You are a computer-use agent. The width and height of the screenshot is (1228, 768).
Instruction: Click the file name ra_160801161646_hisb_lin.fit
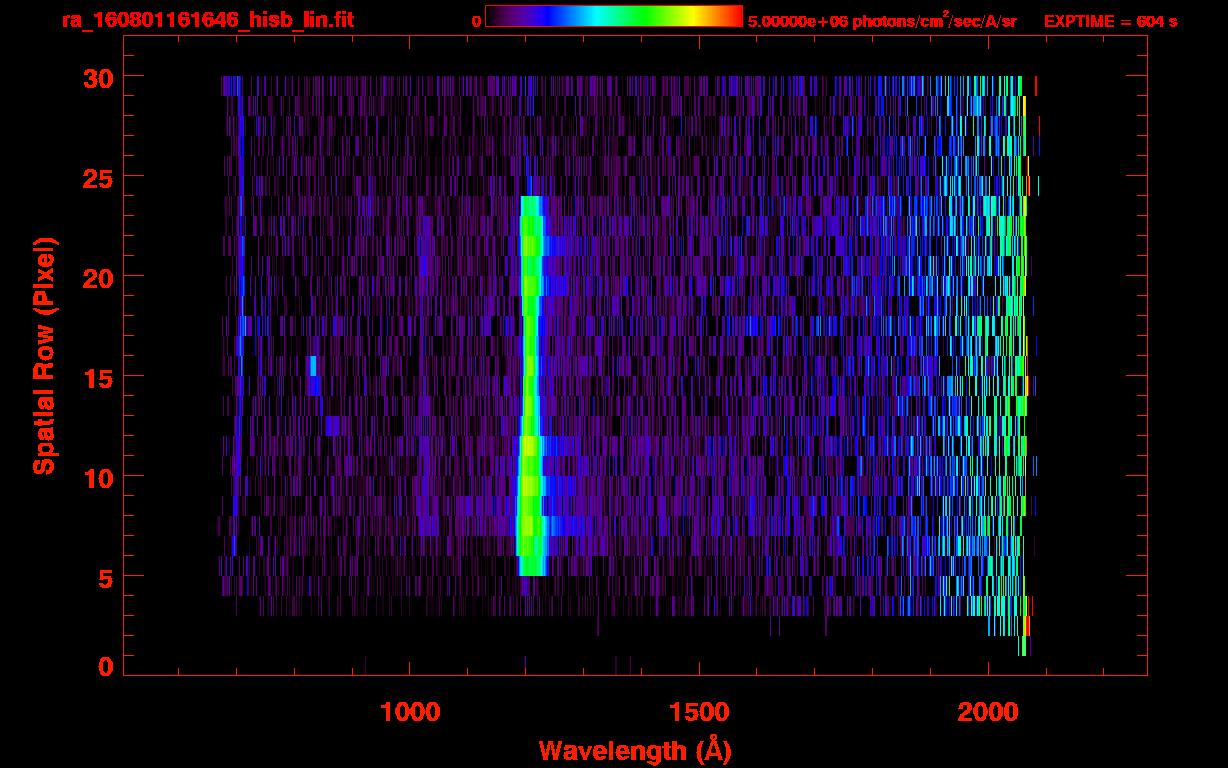click(x=207, y=20)
